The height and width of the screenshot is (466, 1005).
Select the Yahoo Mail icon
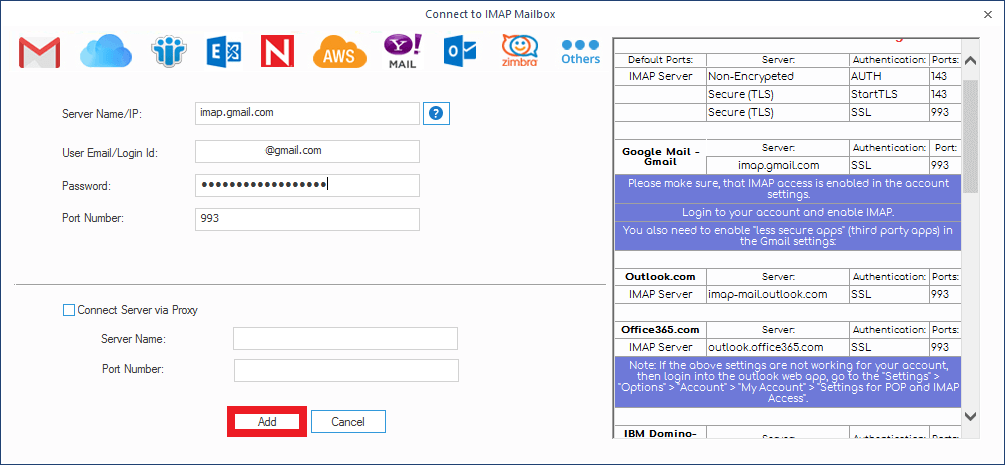click(x=403, y=51)
